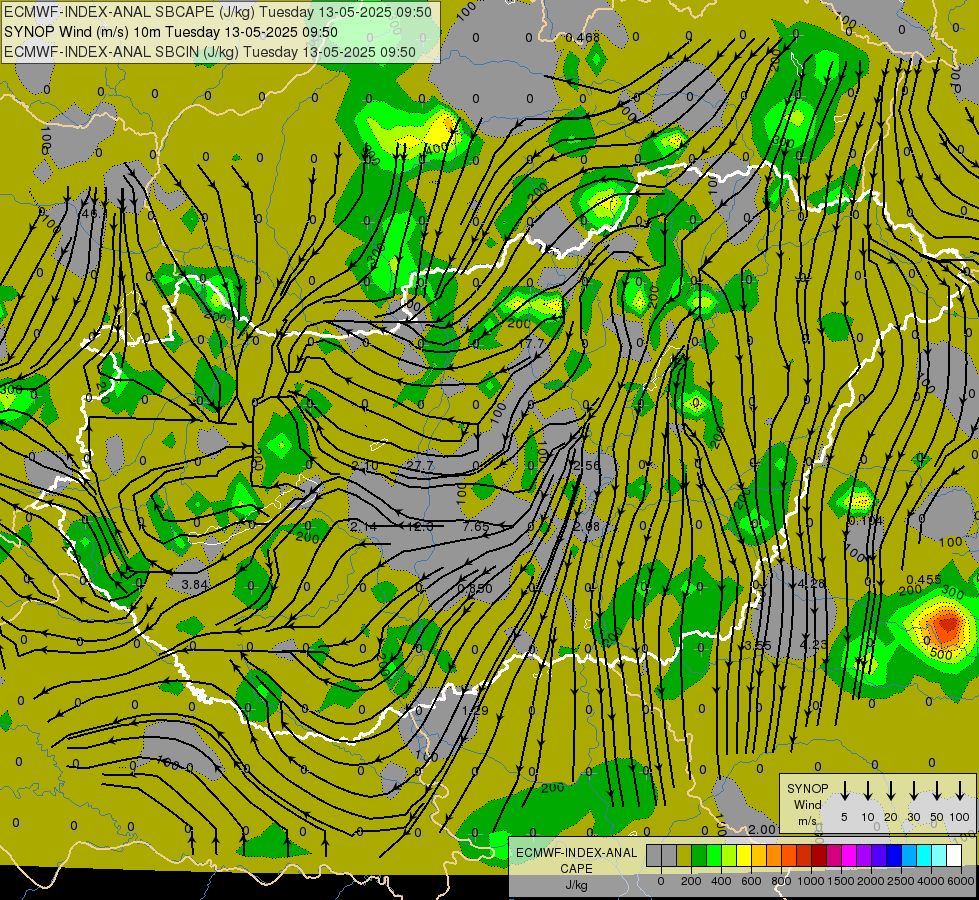Pick the pure yellow CAPE legend swatch
Image resolution: width=979 pixels, height=900 pixels.
pyautogui.click(x=744, y=856)
